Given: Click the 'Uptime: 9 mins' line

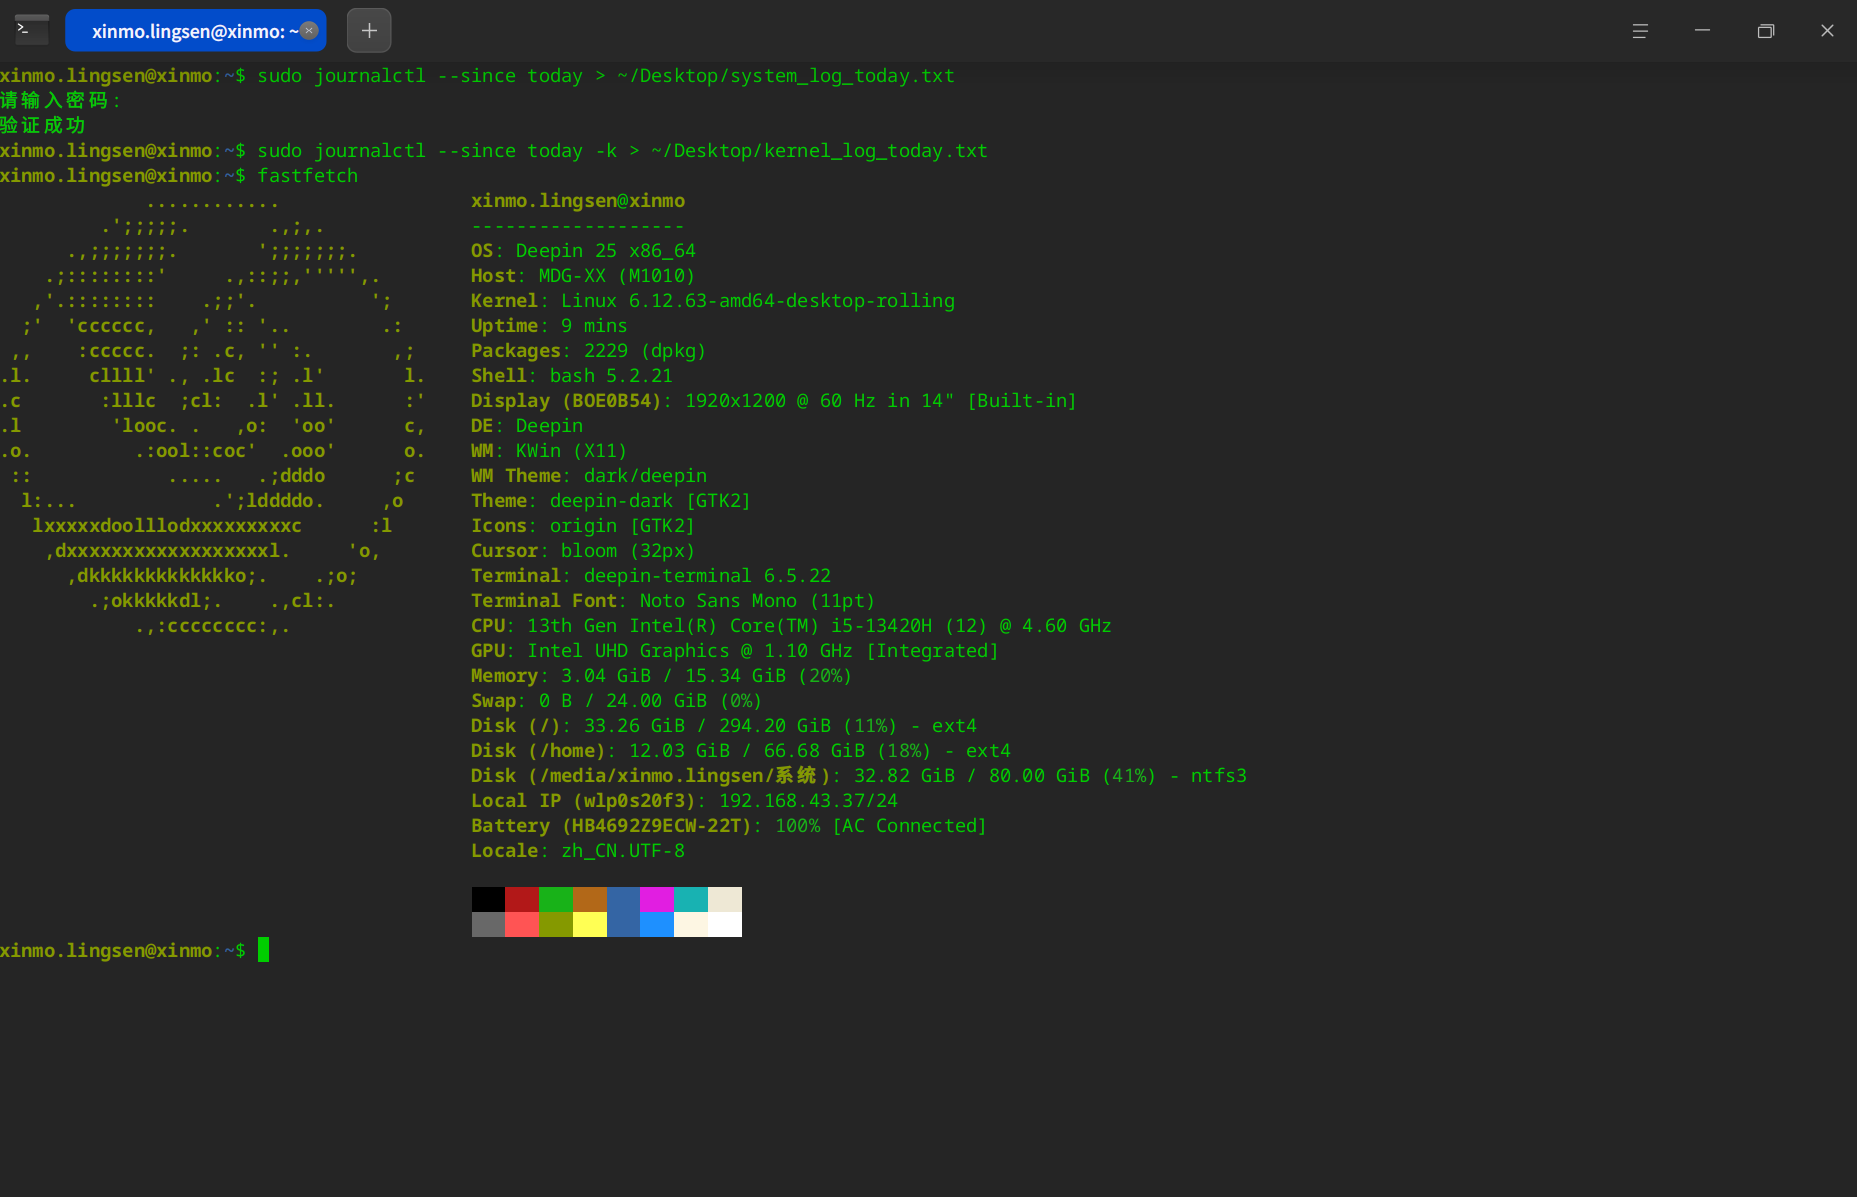Looking at the screenshot, I should point(549,326).
